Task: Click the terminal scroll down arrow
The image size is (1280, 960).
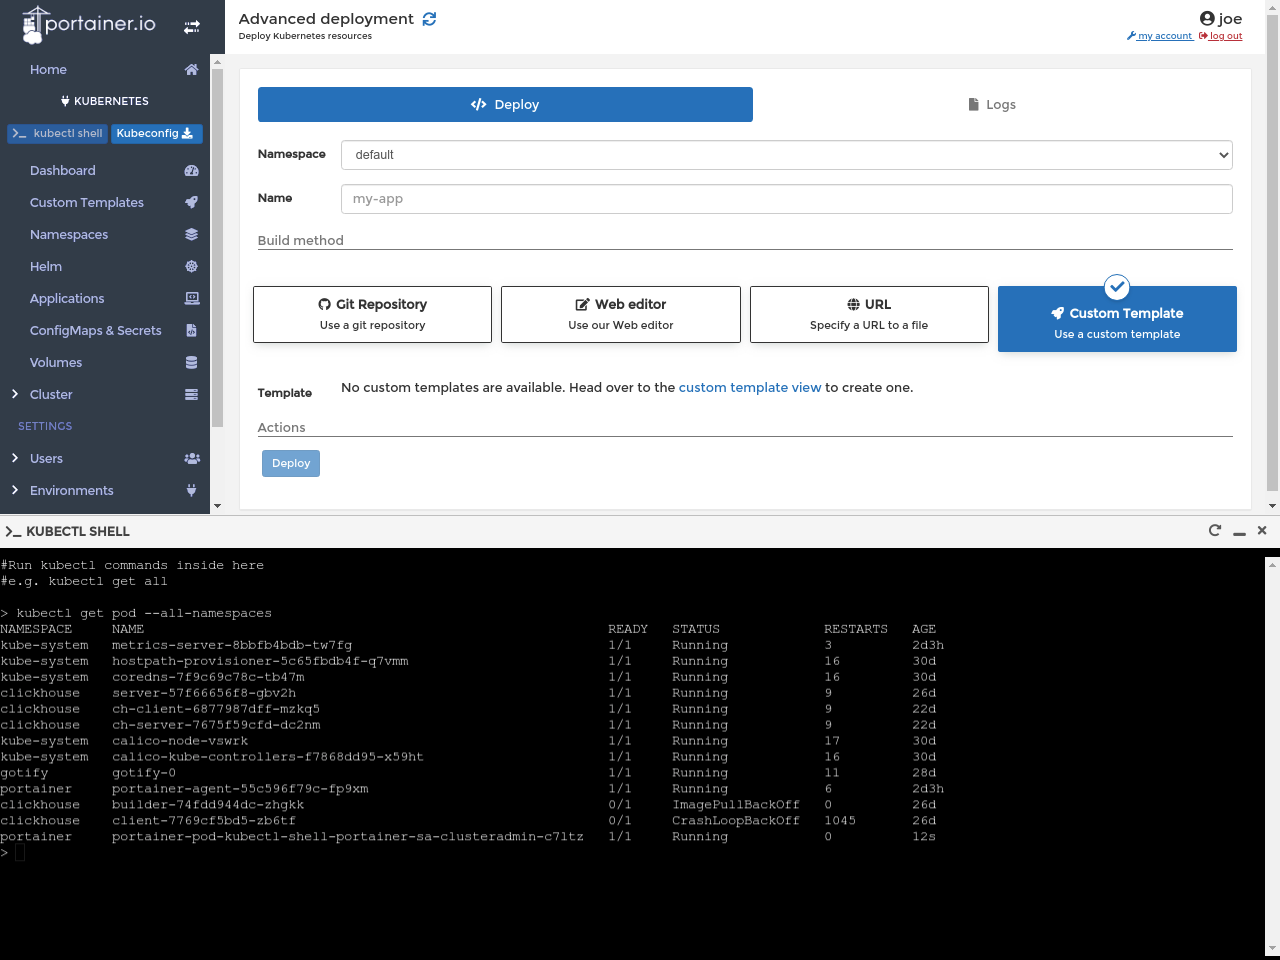Action: 1272,948
